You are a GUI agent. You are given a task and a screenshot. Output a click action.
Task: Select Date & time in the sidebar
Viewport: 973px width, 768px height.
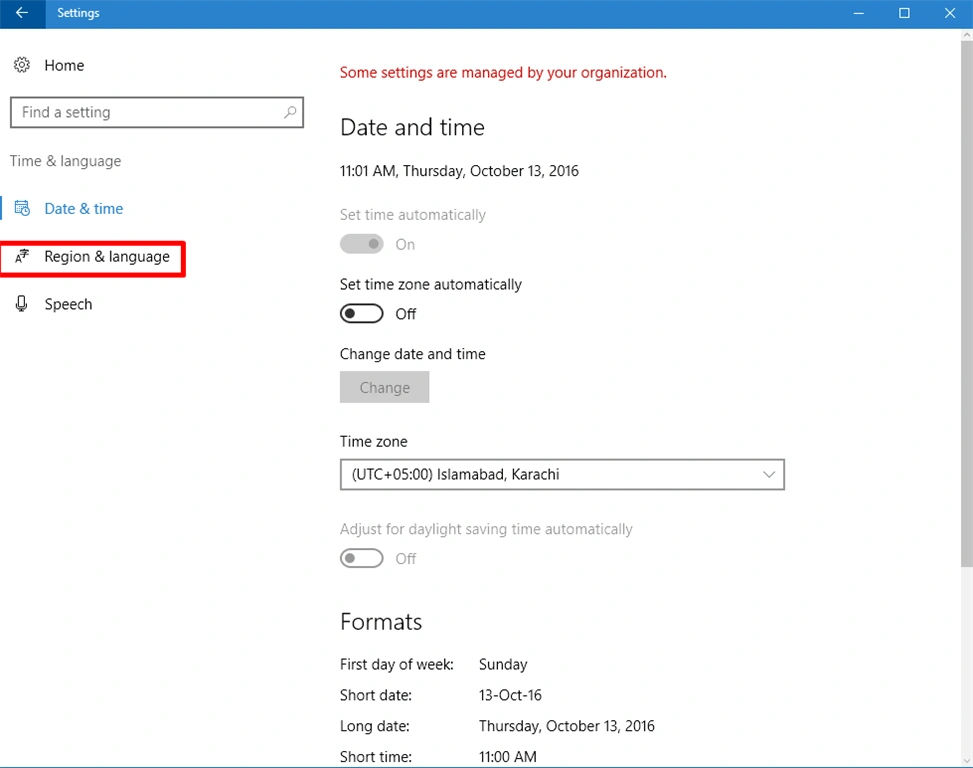coord(84,208)
